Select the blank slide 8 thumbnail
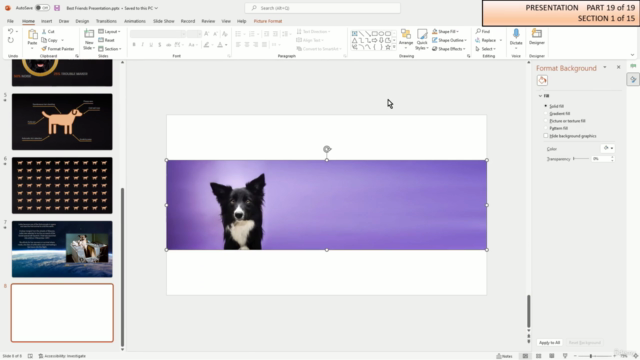The height and width of the screenshot is (360, 640). click(62, 313)
